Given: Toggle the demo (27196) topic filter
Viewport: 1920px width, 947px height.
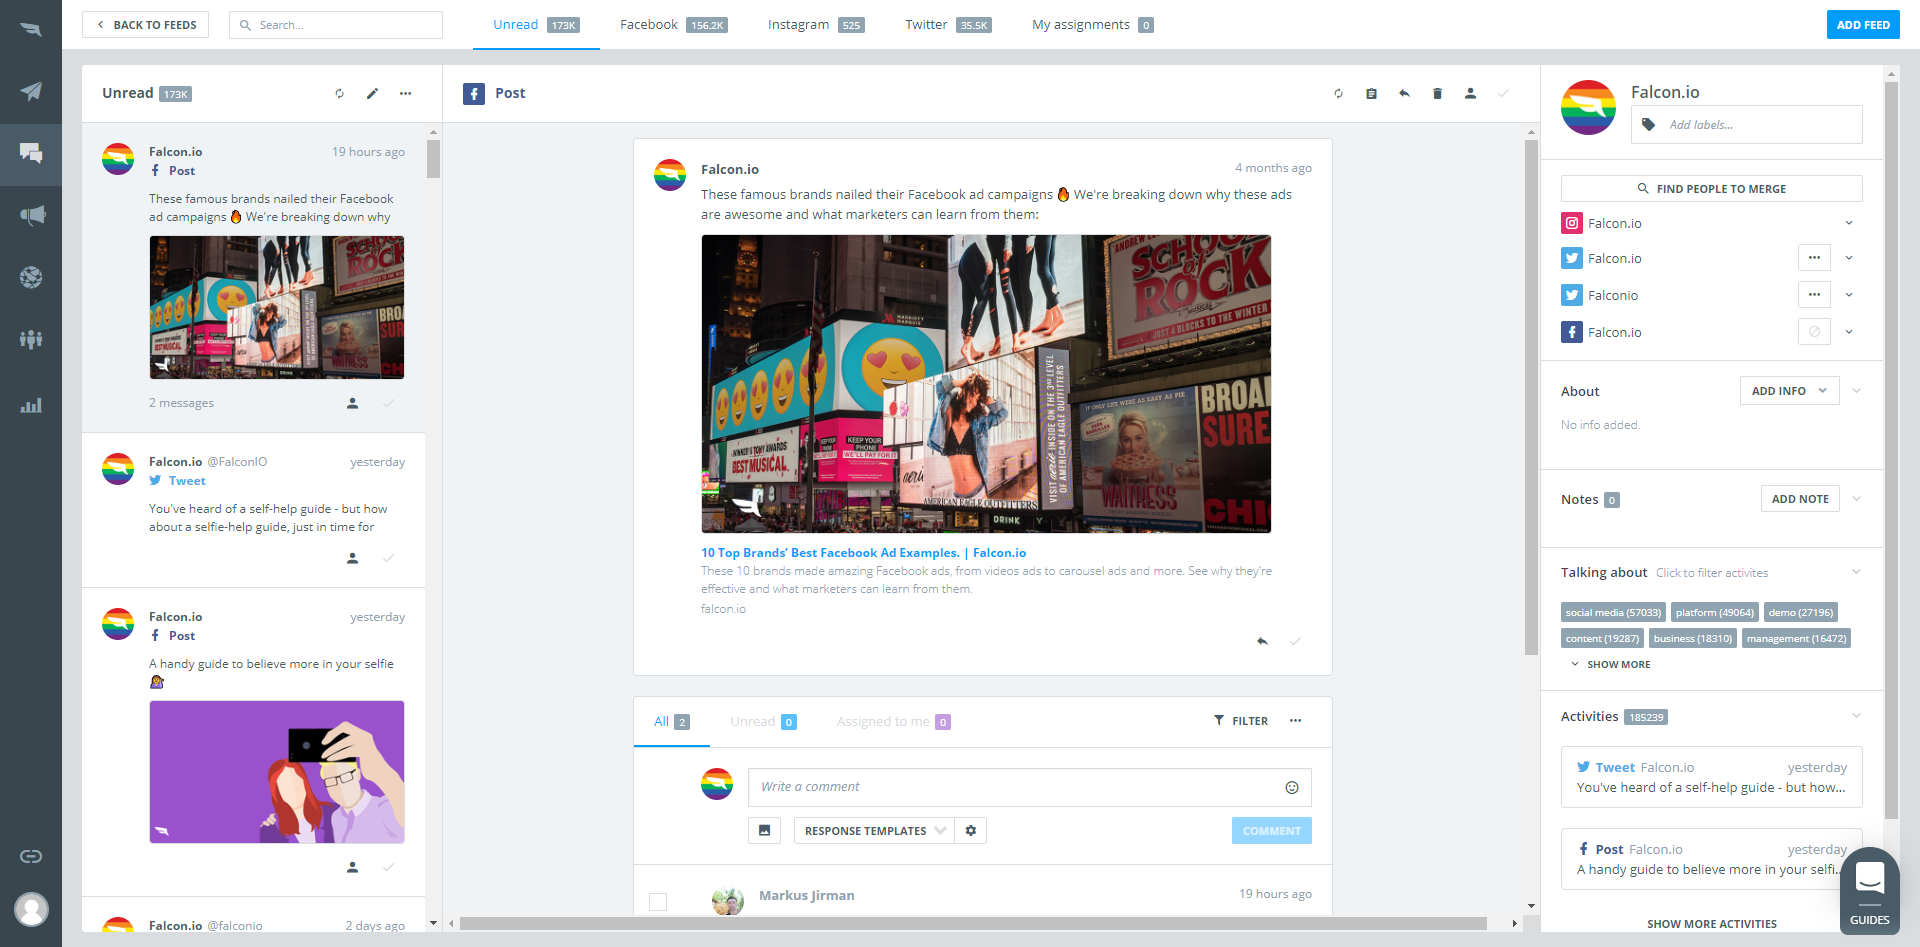Looking at the screenshot, I should click(1800, 612).
